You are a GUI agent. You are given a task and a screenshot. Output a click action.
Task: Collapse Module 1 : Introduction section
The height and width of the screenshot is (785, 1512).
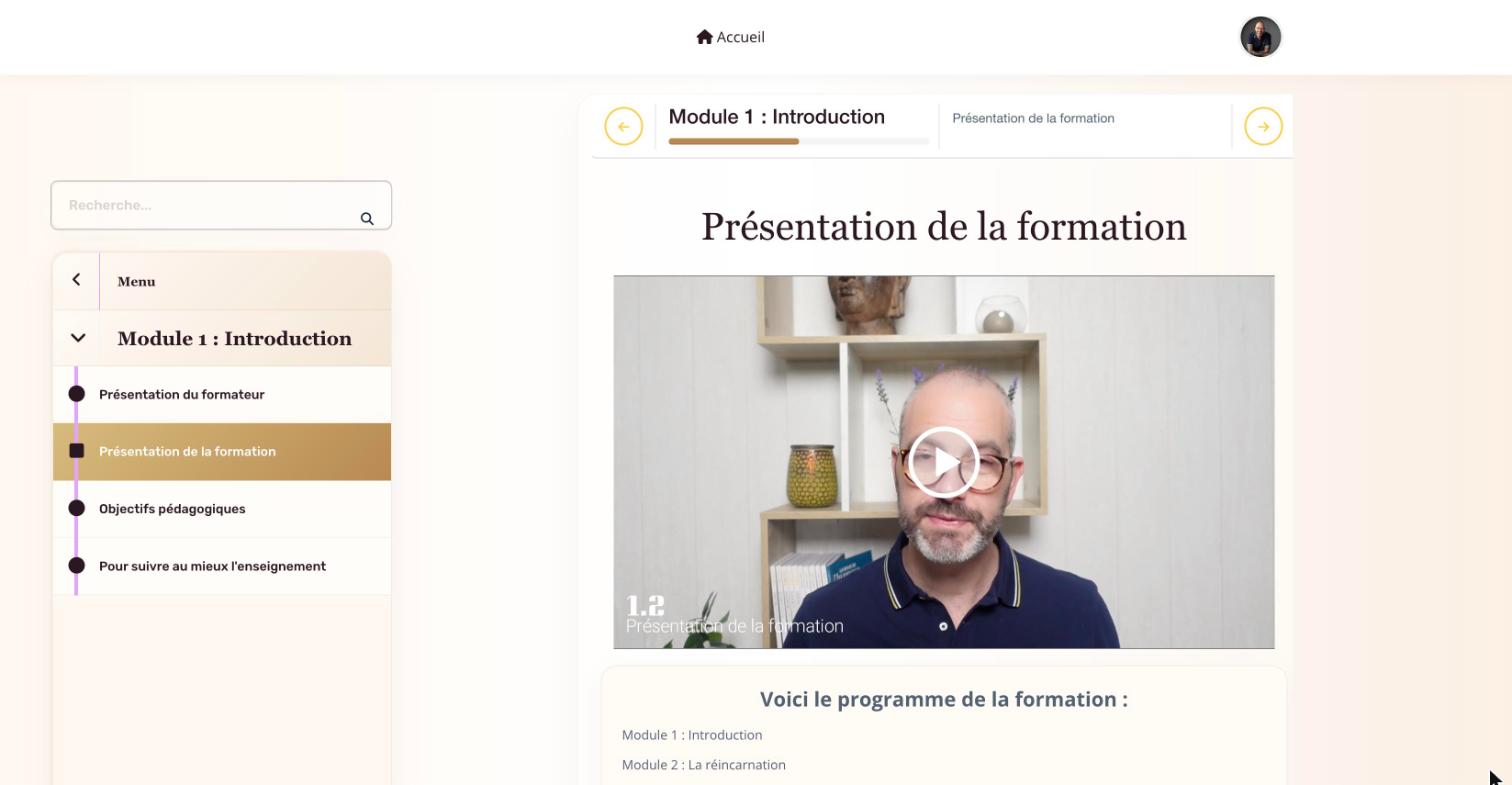pos(78,338)
